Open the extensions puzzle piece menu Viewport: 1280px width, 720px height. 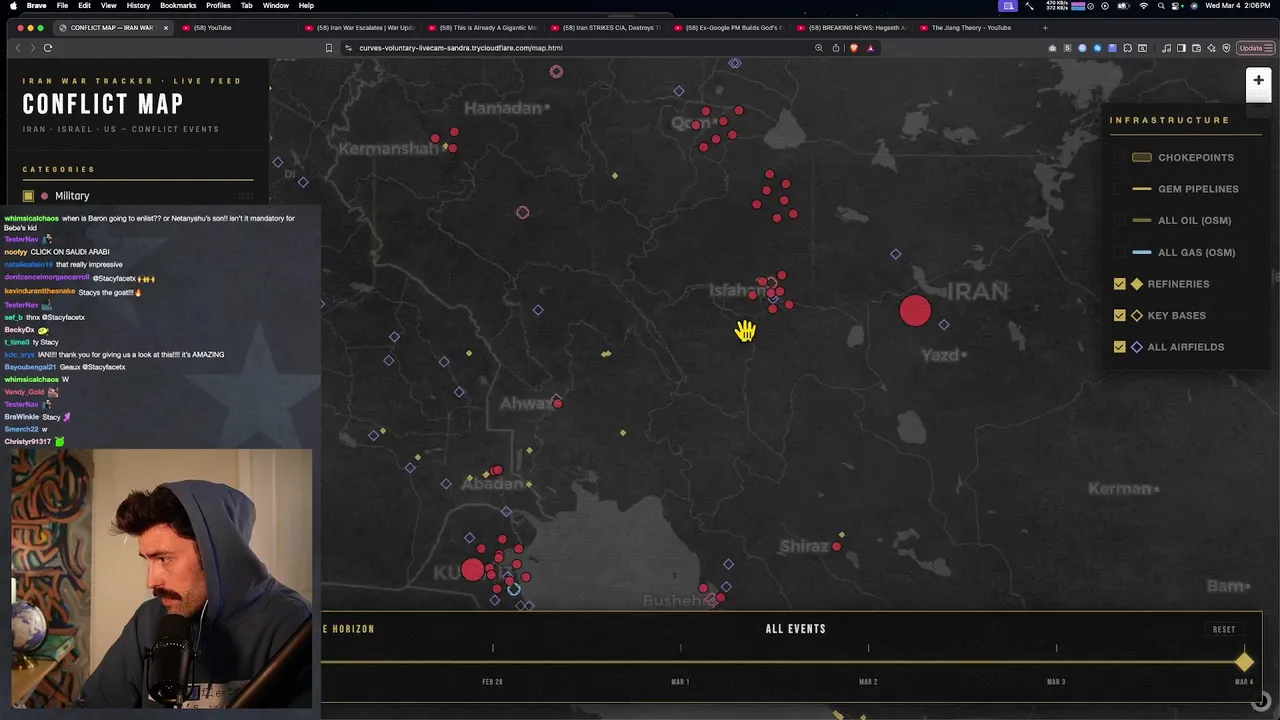tap(1127, 48)
